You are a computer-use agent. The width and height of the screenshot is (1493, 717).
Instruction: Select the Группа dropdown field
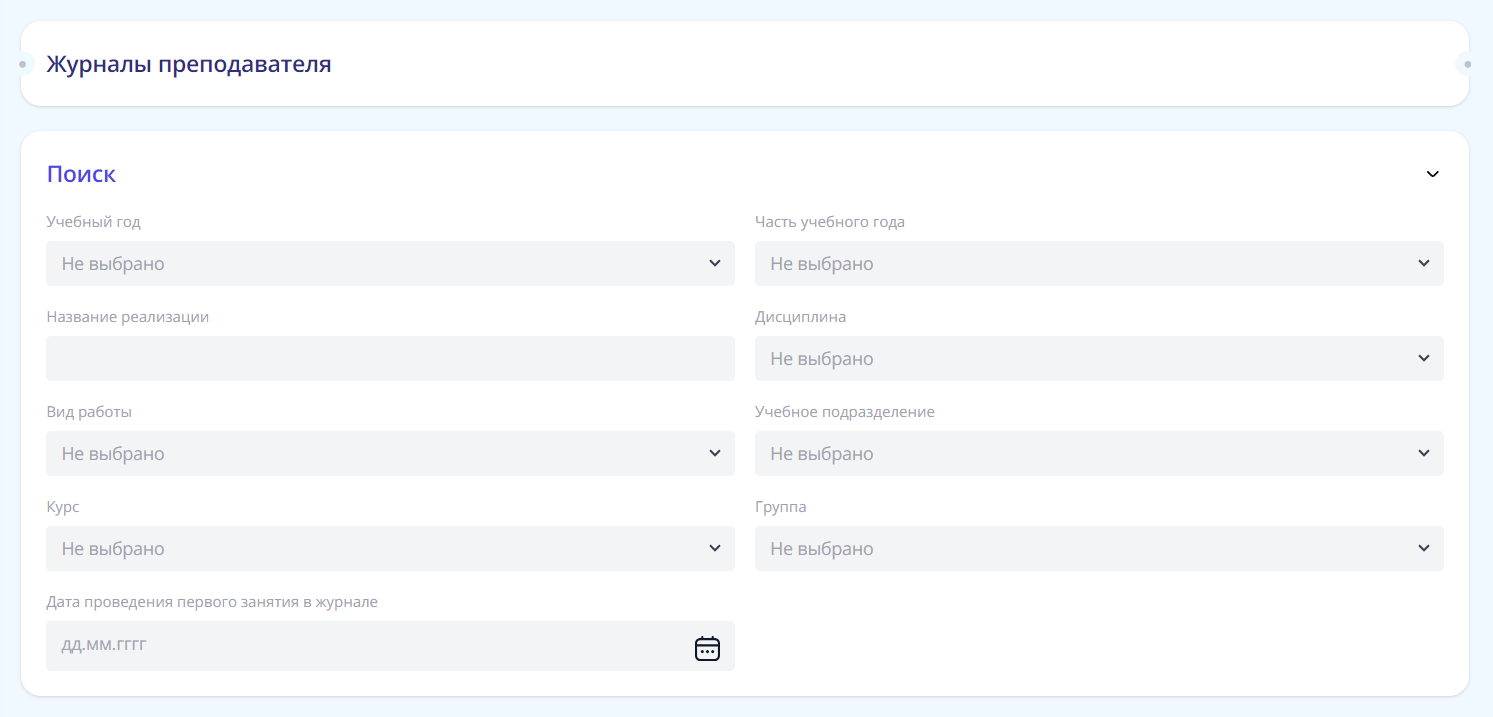[x=1098, y=549]
